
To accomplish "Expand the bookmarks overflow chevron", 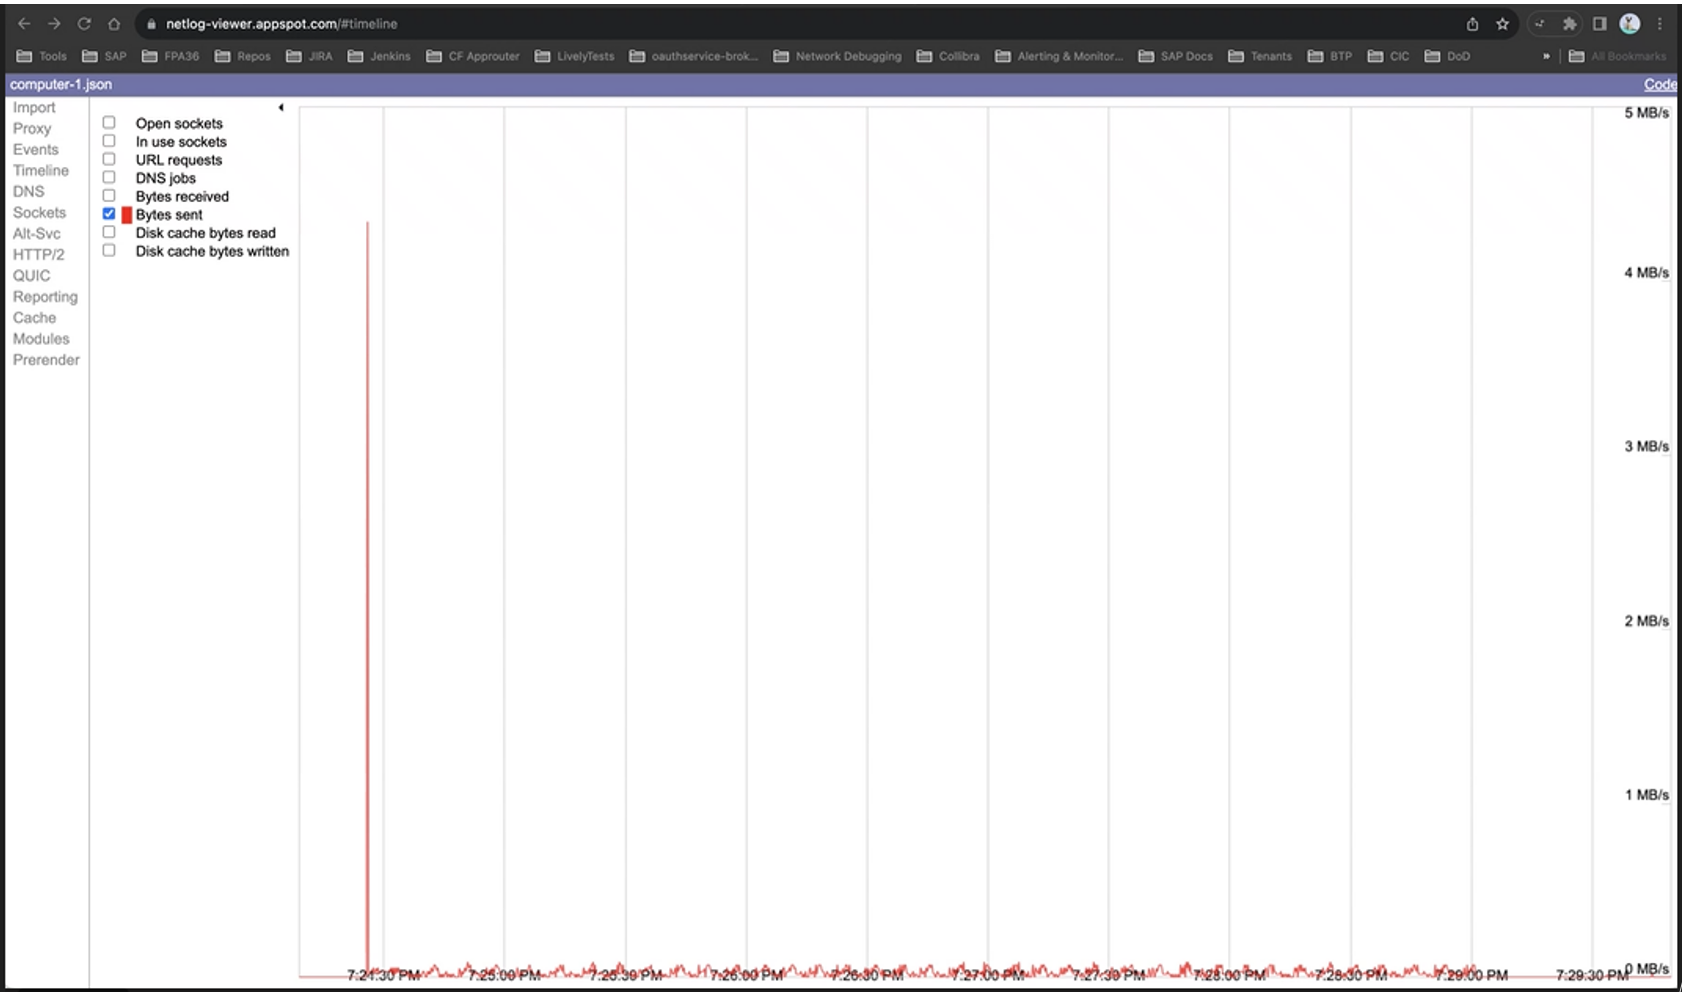I will [1546, 56].
